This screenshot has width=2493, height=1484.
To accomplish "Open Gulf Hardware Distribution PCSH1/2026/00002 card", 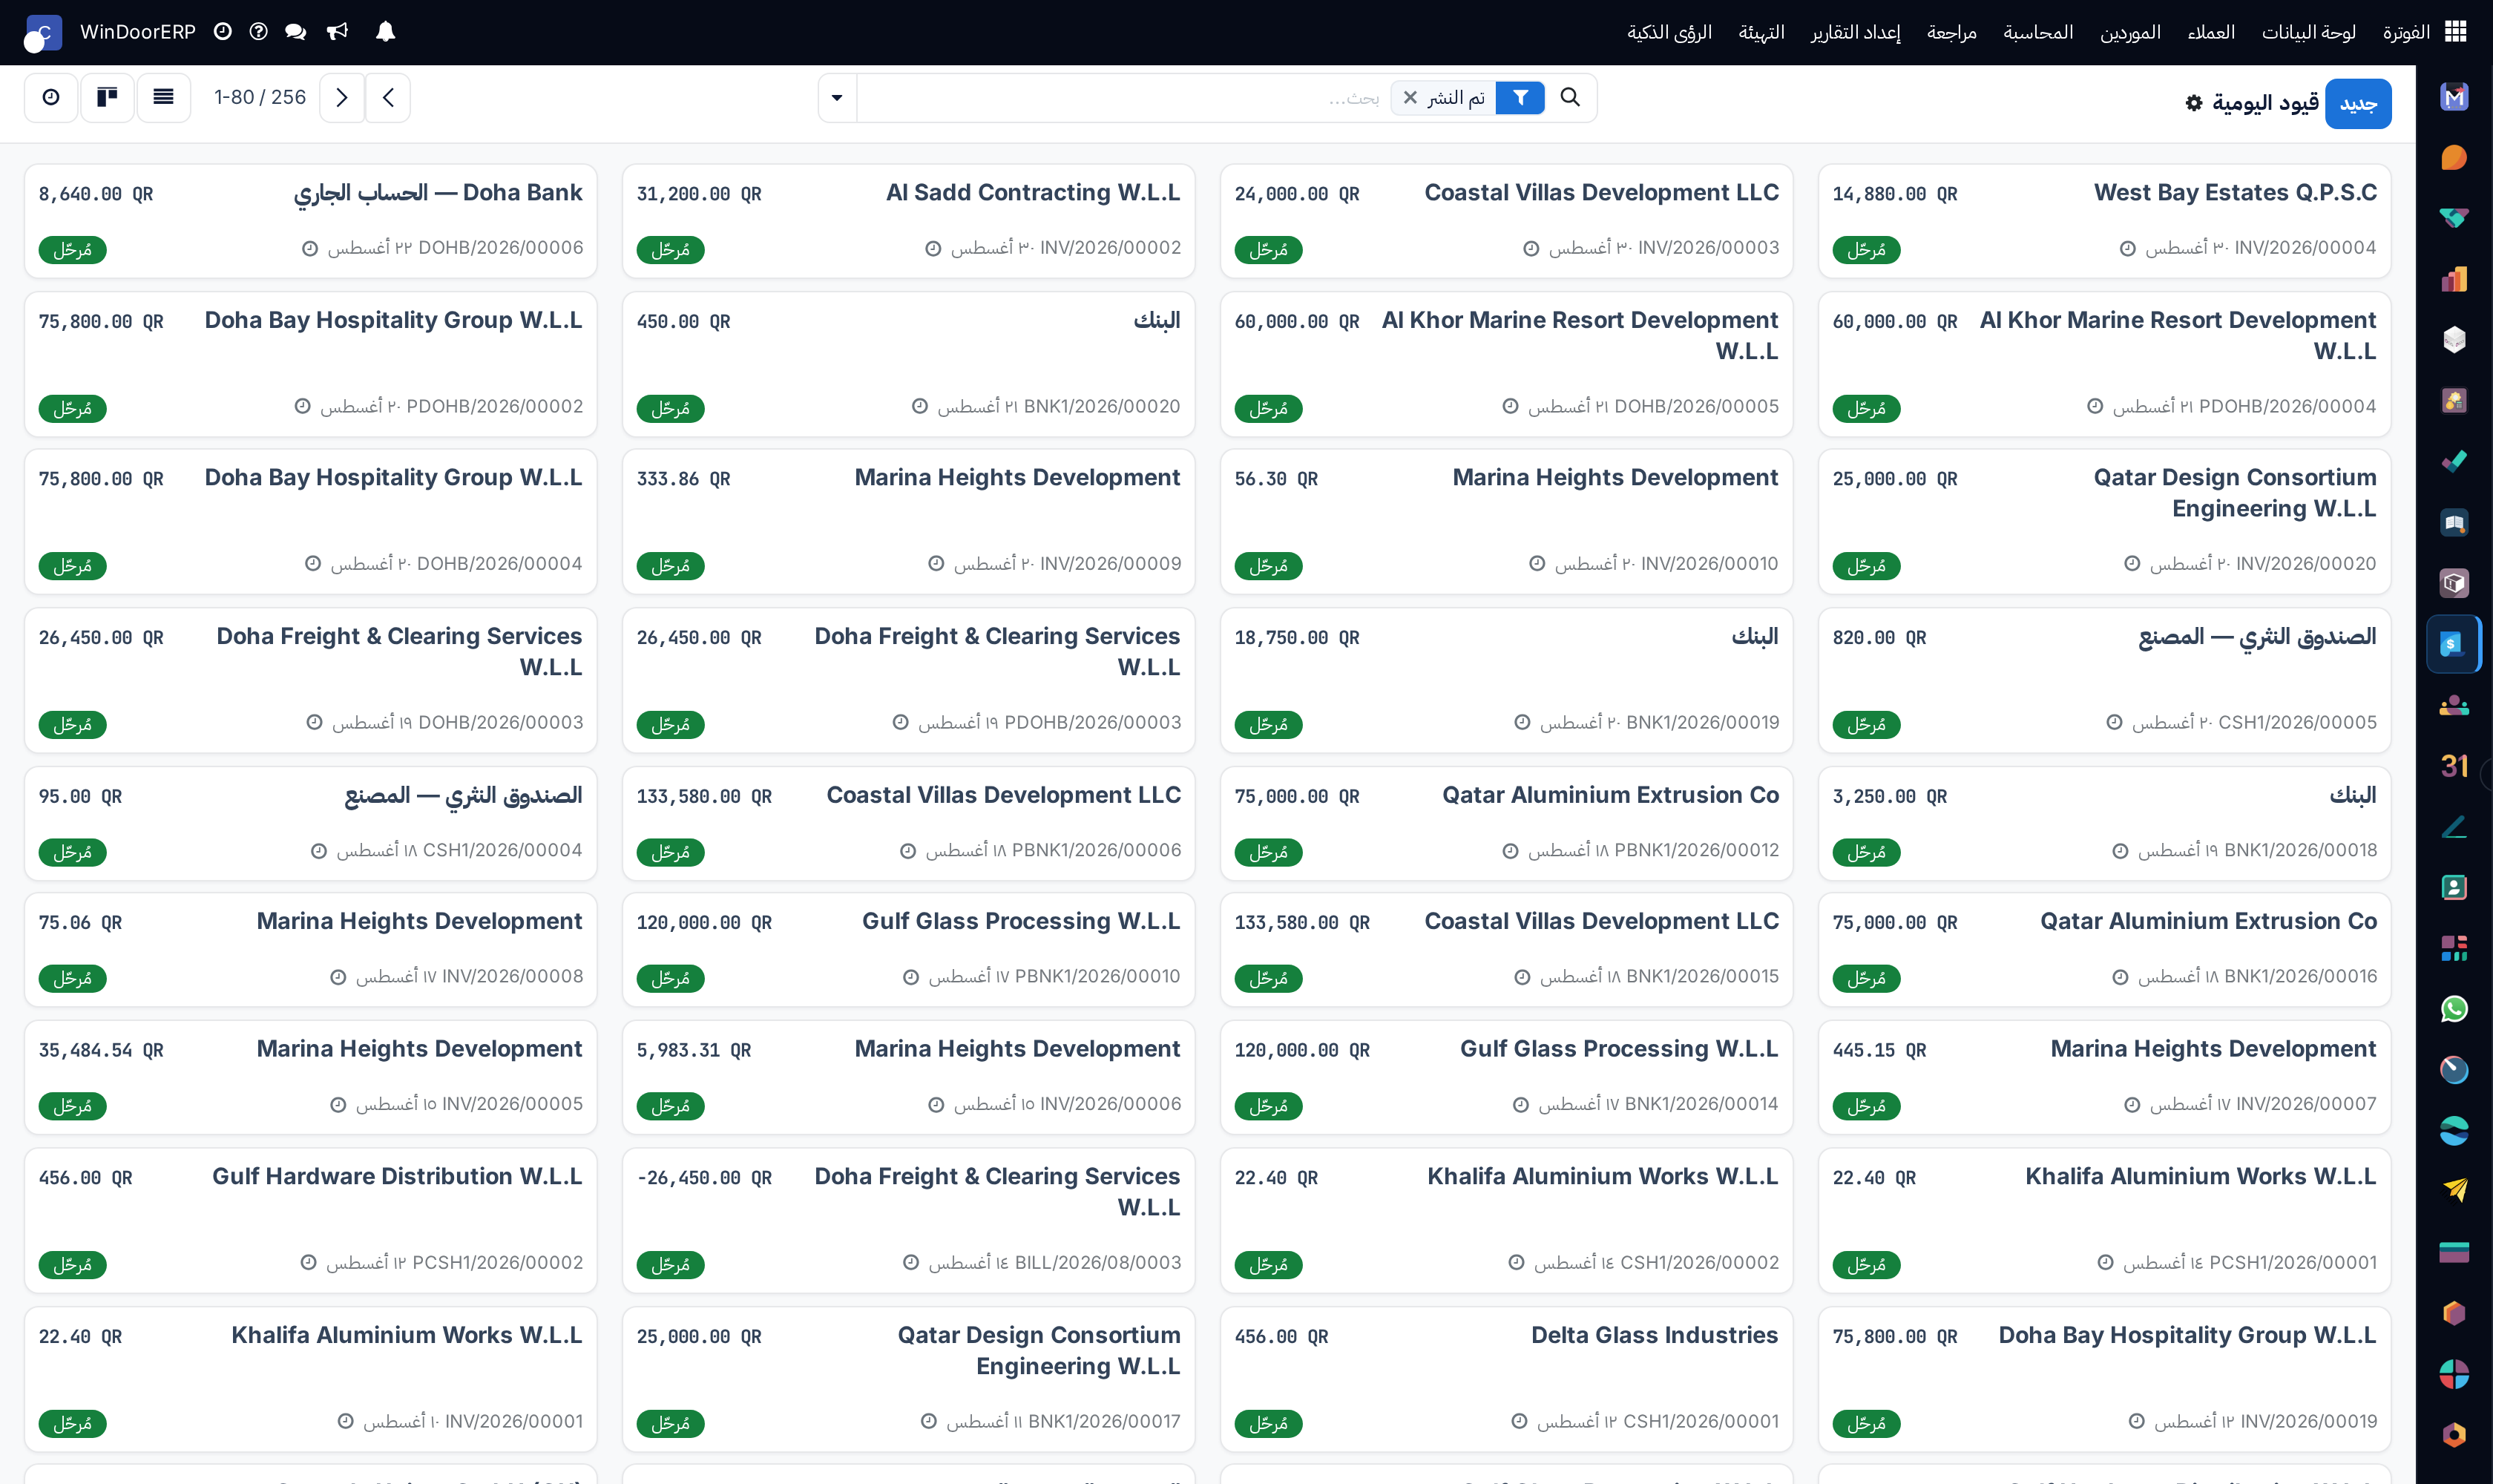I will (x=310, y=1220).
